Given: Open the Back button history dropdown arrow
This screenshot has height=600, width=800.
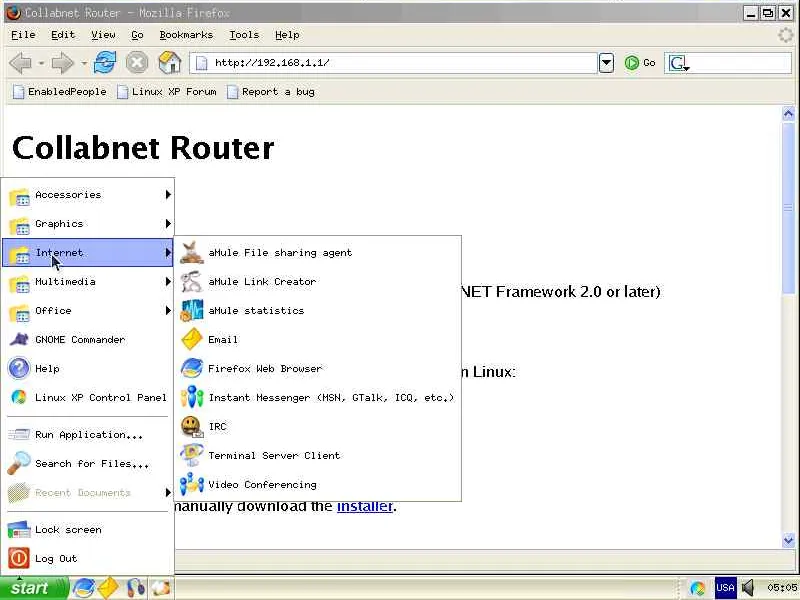Looking at the screenshot, I should 41,63.
